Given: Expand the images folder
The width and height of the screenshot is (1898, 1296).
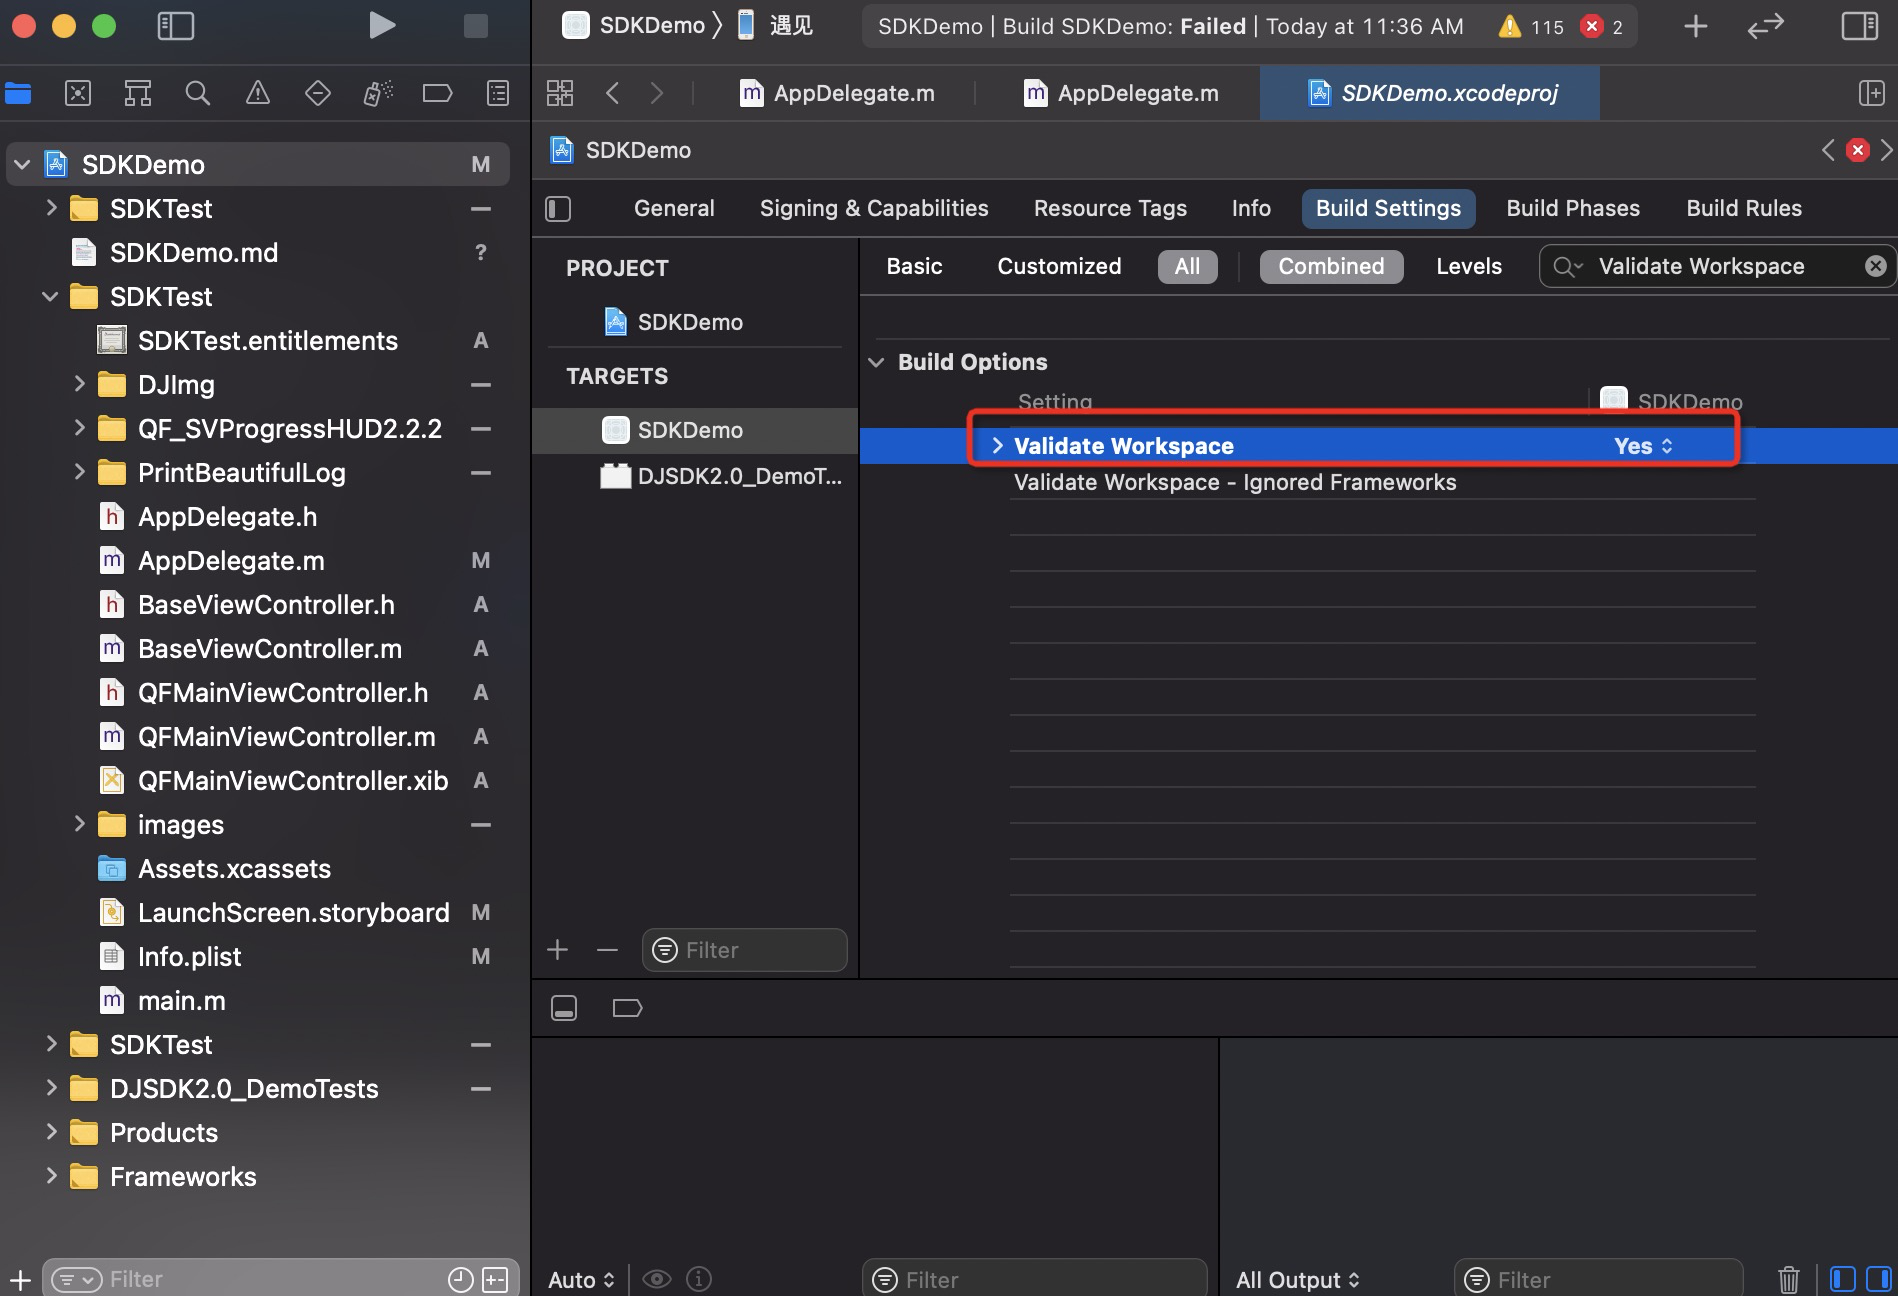Looking at the screenshot, I should (79, 824).
